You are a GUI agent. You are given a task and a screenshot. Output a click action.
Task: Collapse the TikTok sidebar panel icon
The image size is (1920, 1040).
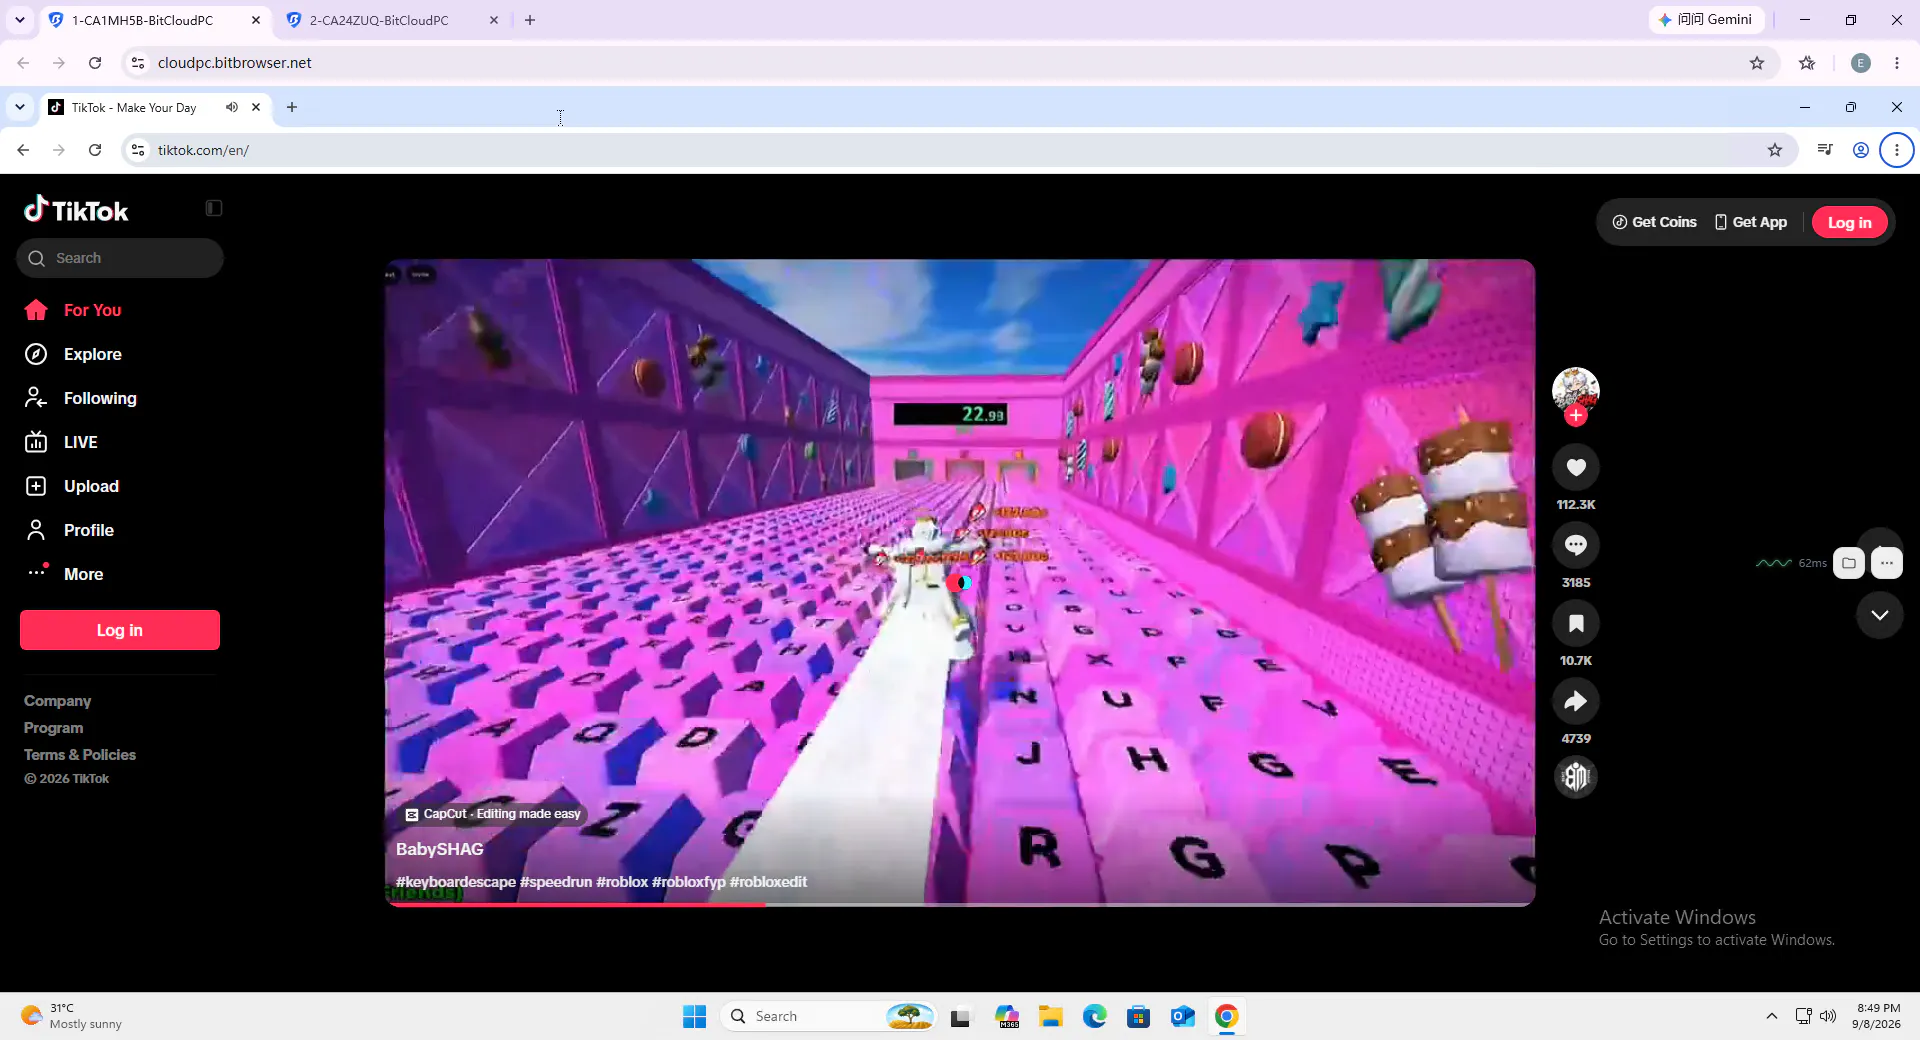pyautogui.click(x=214, y=208)
